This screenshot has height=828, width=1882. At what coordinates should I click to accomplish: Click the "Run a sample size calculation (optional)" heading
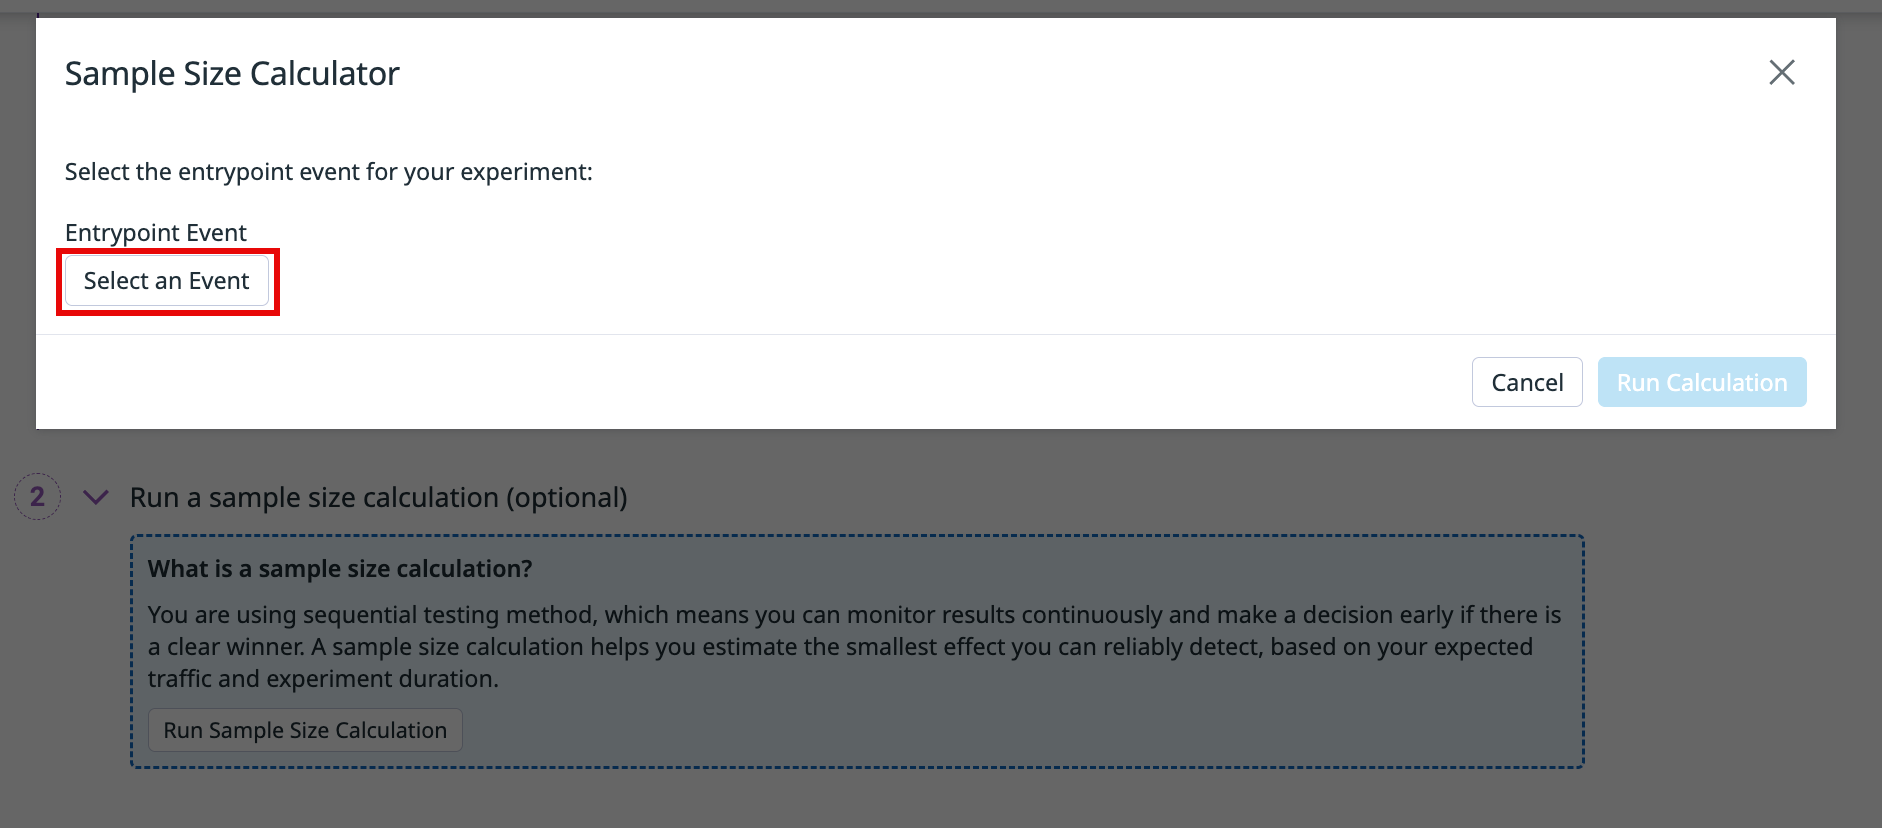pyautogui.click(x=378, y=497)
